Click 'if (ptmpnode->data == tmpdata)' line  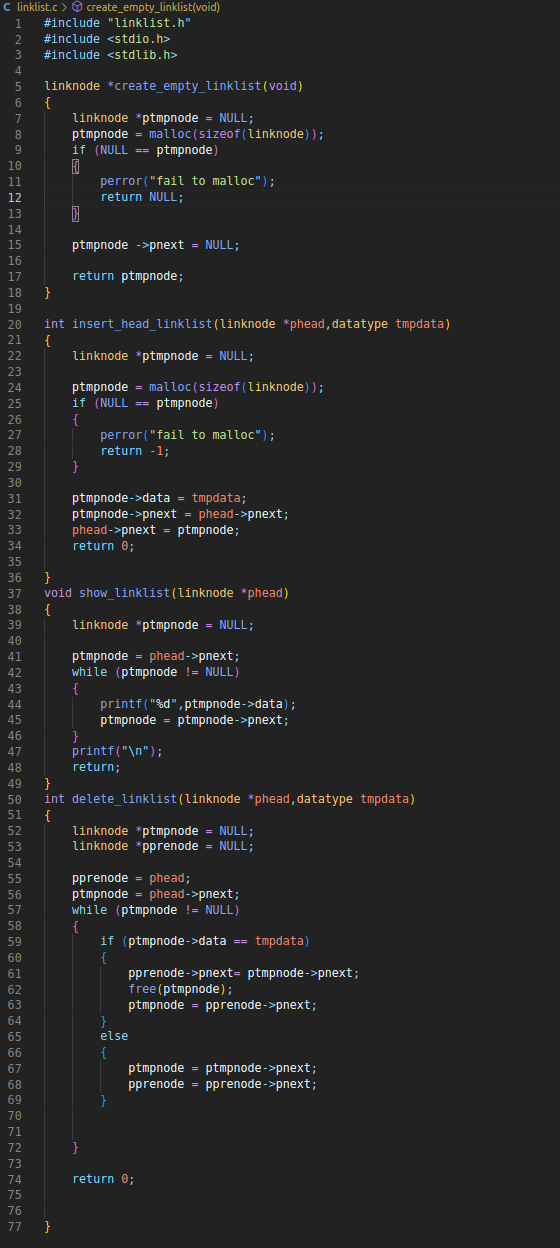pos(205,943)
